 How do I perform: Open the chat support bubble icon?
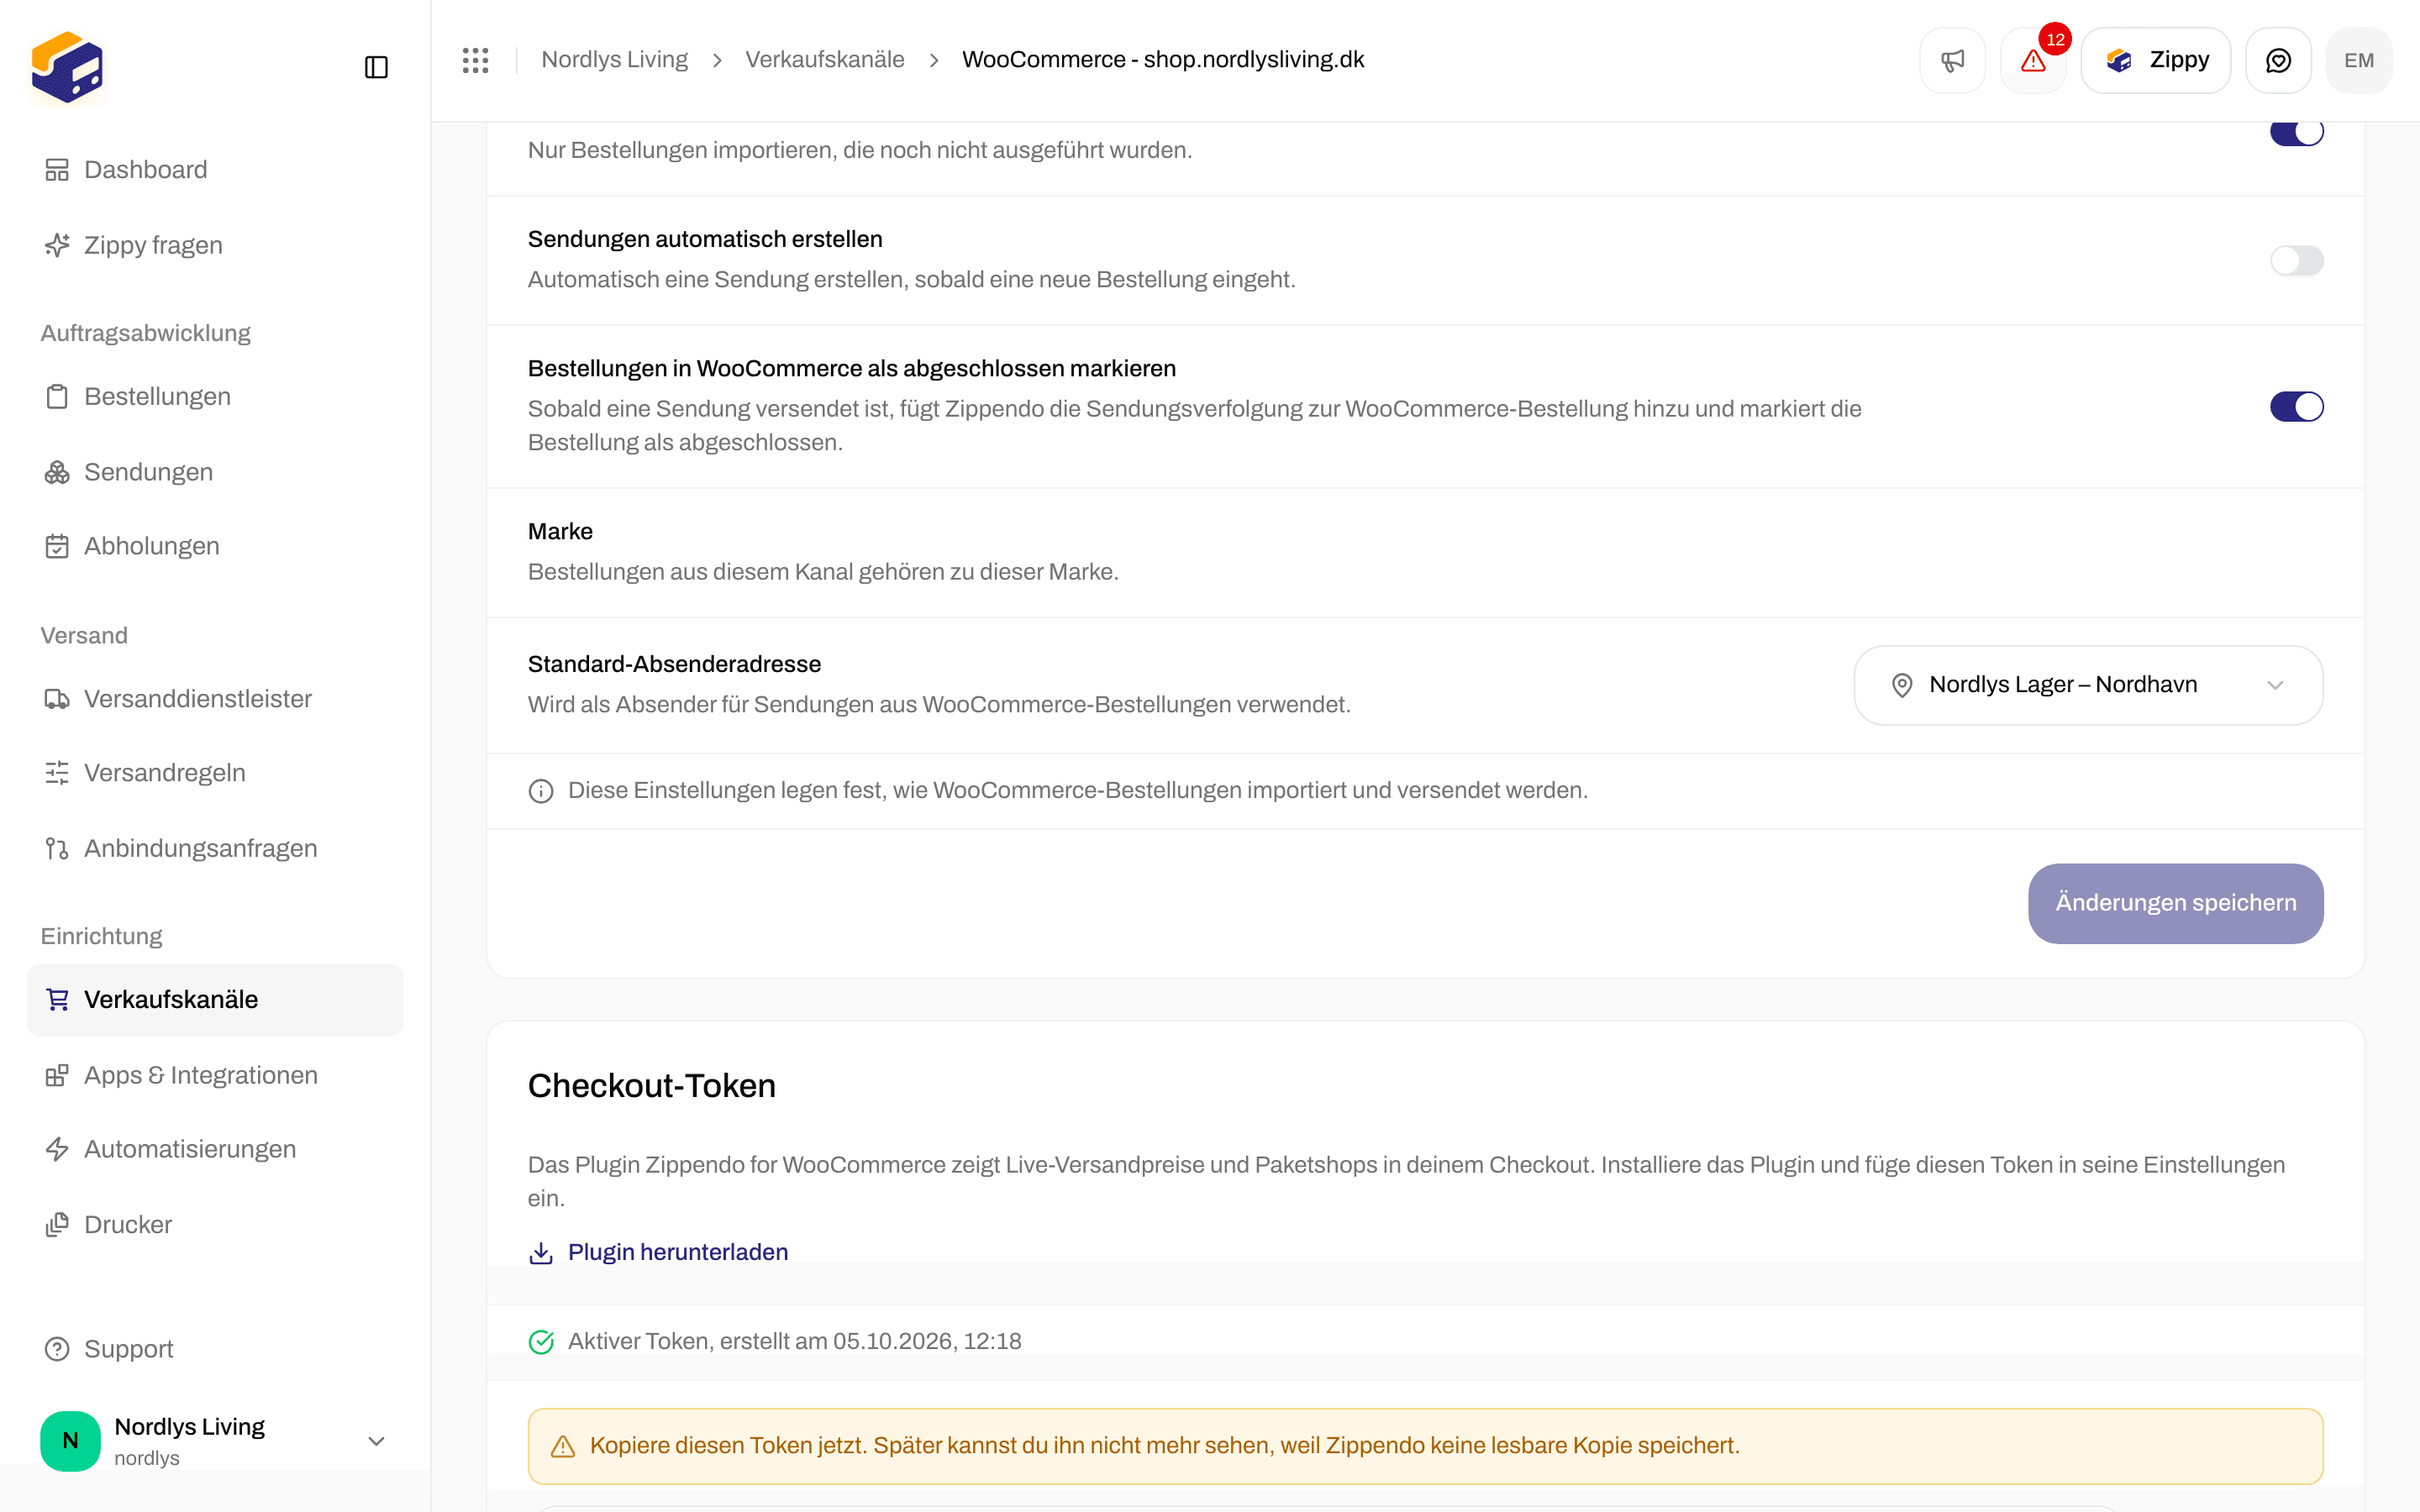pyautogui.click(x=2278, y=60)
